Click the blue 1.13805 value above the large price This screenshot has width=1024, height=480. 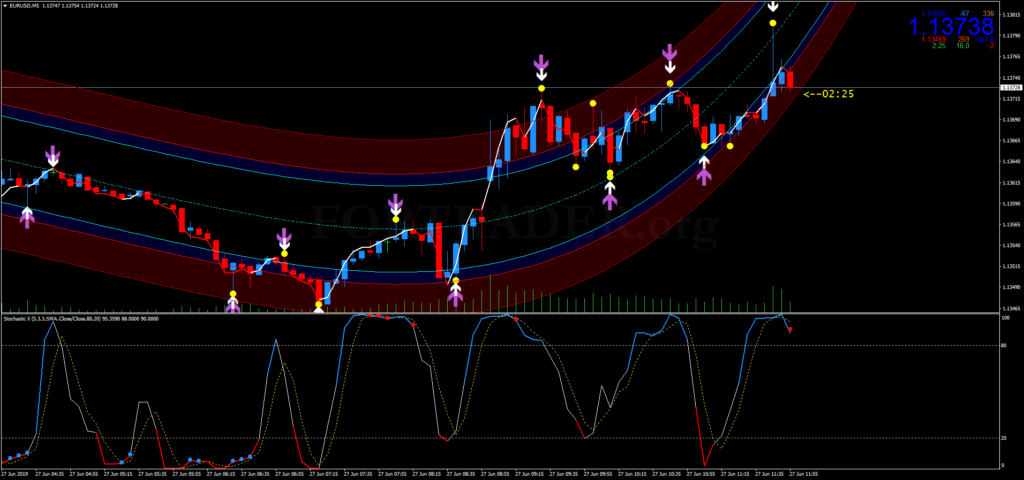[933, 14]
